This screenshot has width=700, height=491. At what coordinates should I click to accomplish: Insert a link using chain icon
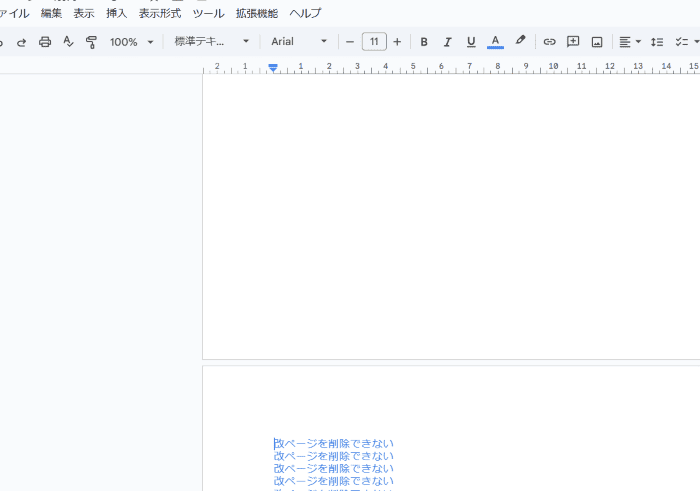point(549,42)
